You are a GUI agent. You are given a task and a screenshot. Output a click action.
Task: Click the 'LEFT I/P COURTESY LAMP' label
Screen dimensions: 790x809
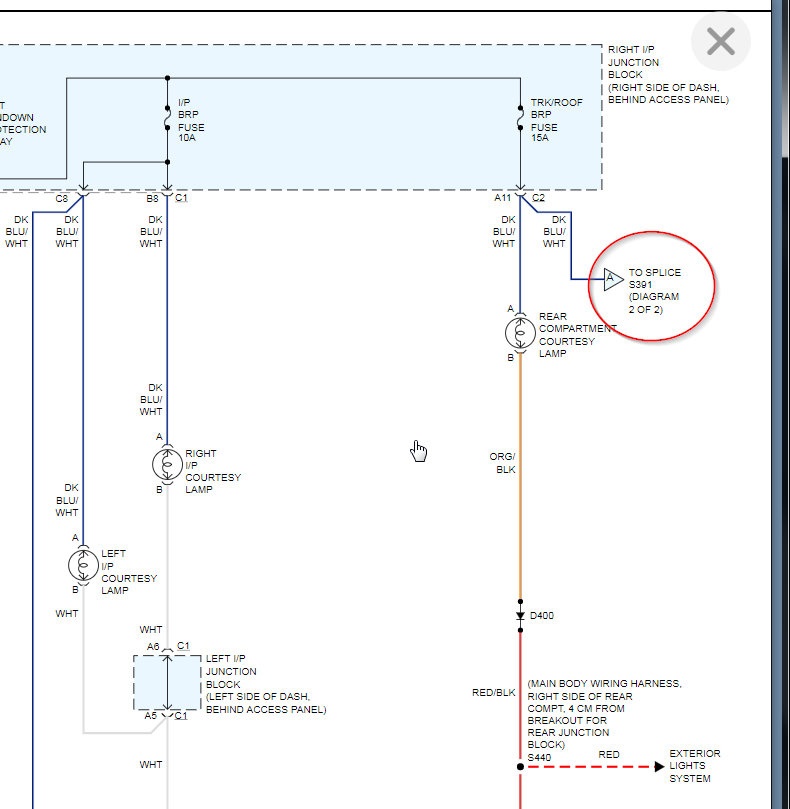point(129,572)
